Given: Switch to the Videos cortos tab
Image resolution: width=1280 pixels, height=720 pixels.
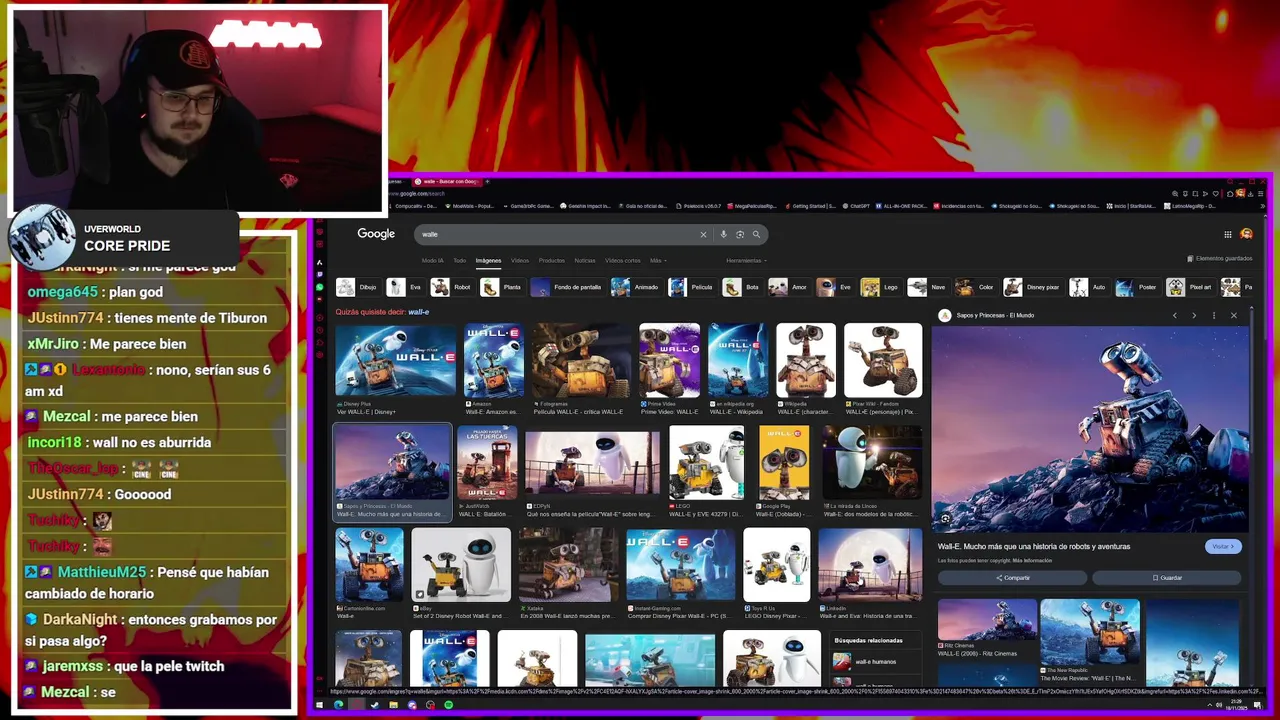Looking at the screenshot, I should click(x=622, y=260).
